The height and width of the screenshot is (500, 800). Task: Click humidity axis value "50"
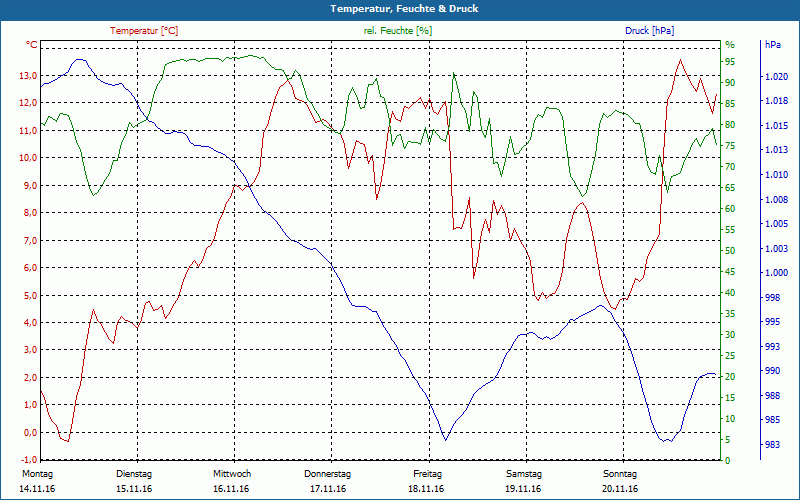pyautogui.click(x=730, y=251)
